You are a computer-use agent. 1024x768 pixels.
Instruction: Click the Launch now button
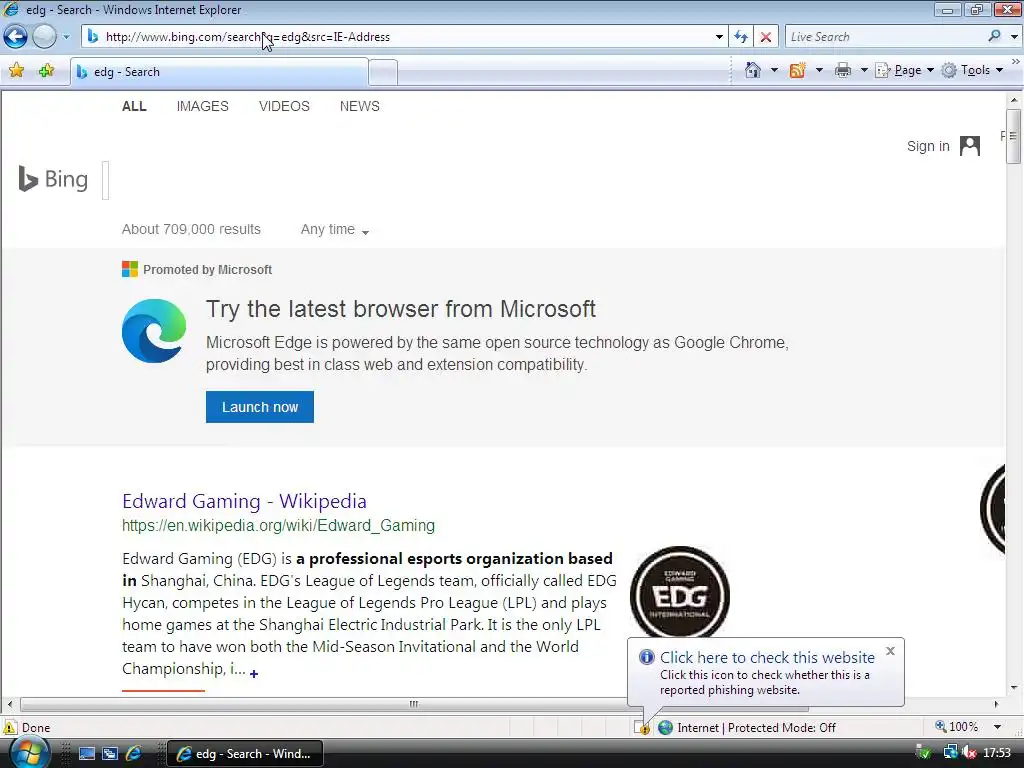coord(260,407)
